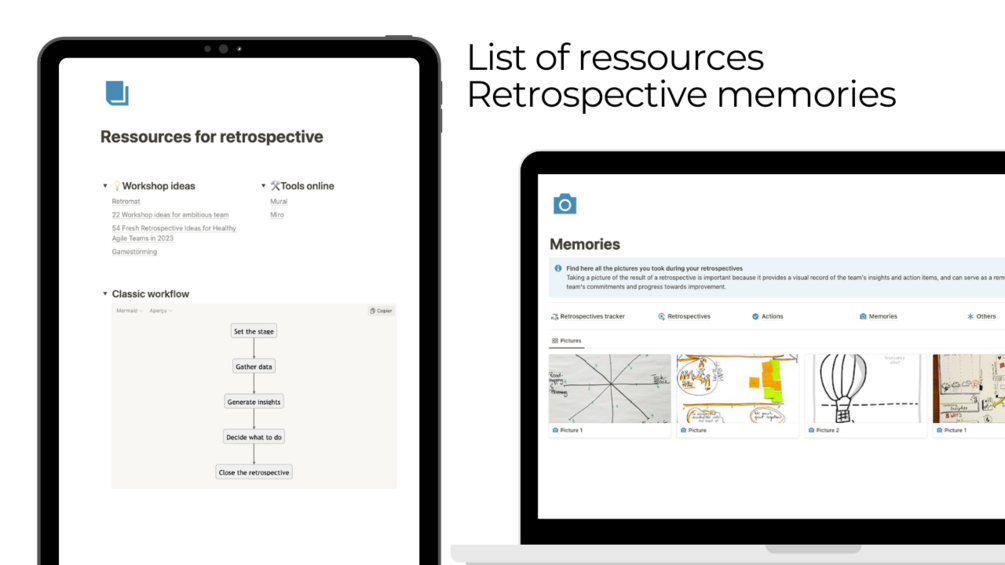The width and height of the screenshot is (1005, 565).
Task: Open the Mermaid language dropdown
Action: coord(129,311)
